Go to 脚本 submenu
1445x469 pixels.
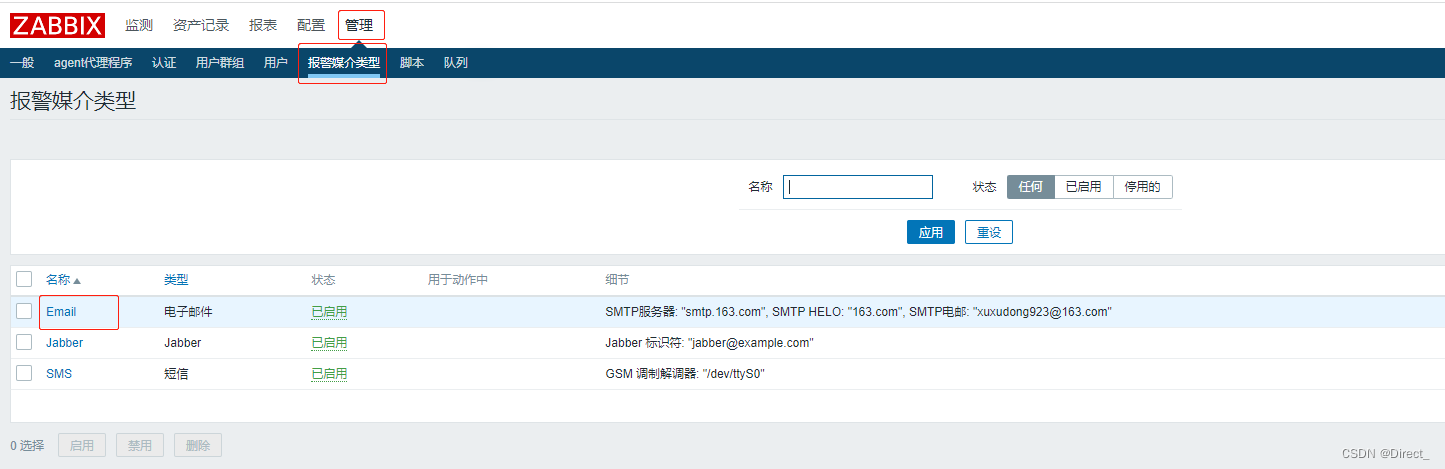(x=412, y=63)
